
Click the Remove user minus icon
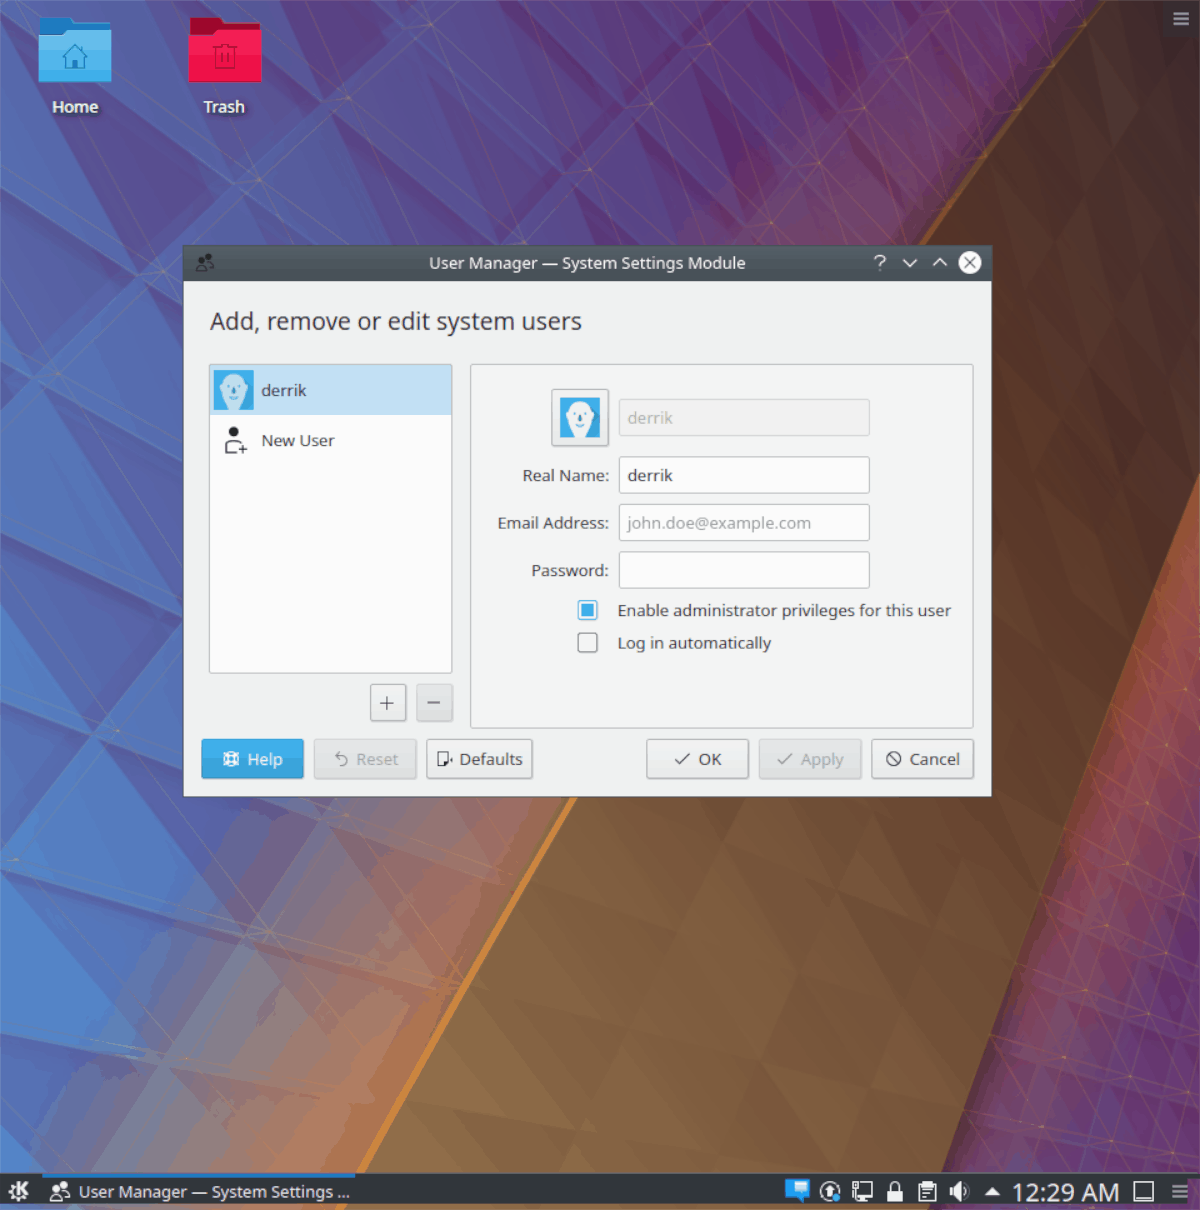[x=434, y=703]
